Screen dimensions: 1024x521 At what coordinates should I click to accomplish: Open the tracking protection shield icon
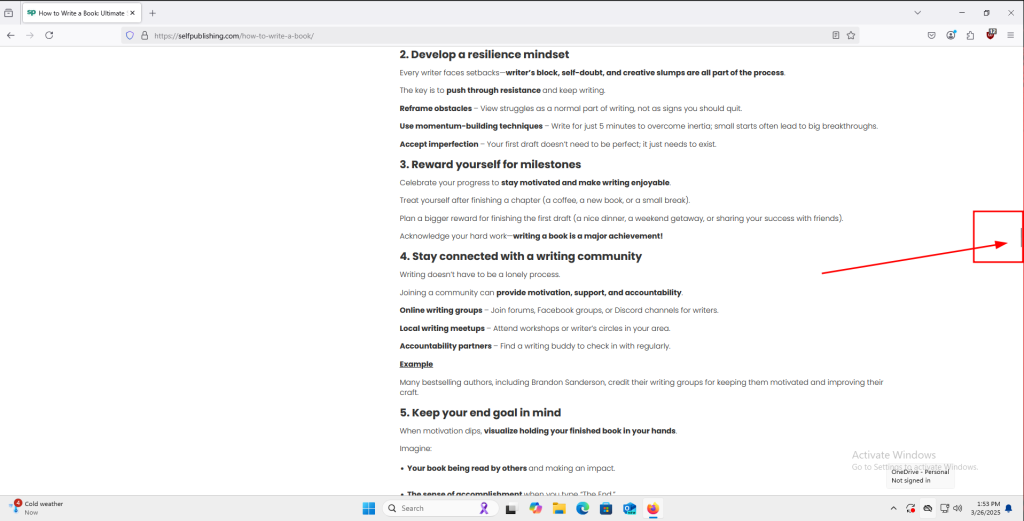pyautogui.click(x=130, y=36)
